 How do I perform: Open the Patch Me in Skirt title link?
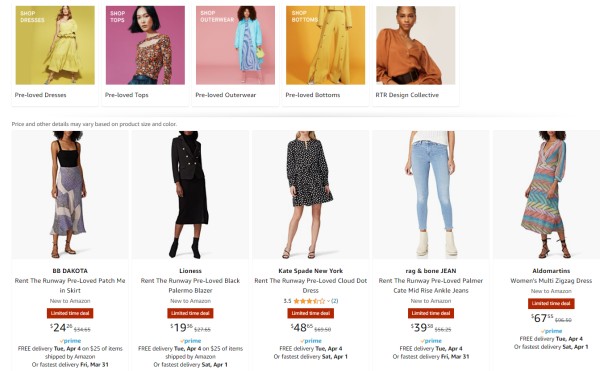coord(70,285)
